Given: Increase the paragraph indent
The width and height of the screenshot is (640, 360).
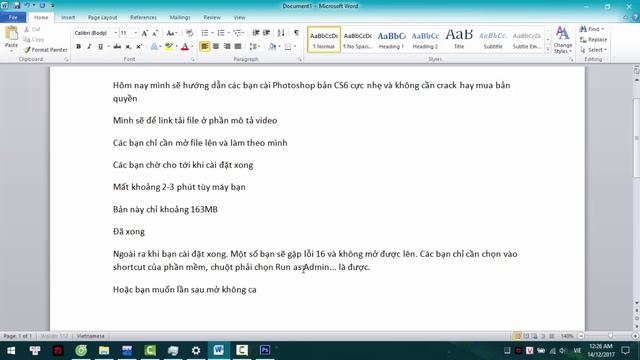Looking at the screenshot, I should pyautogui.click(x=267, y=33).
